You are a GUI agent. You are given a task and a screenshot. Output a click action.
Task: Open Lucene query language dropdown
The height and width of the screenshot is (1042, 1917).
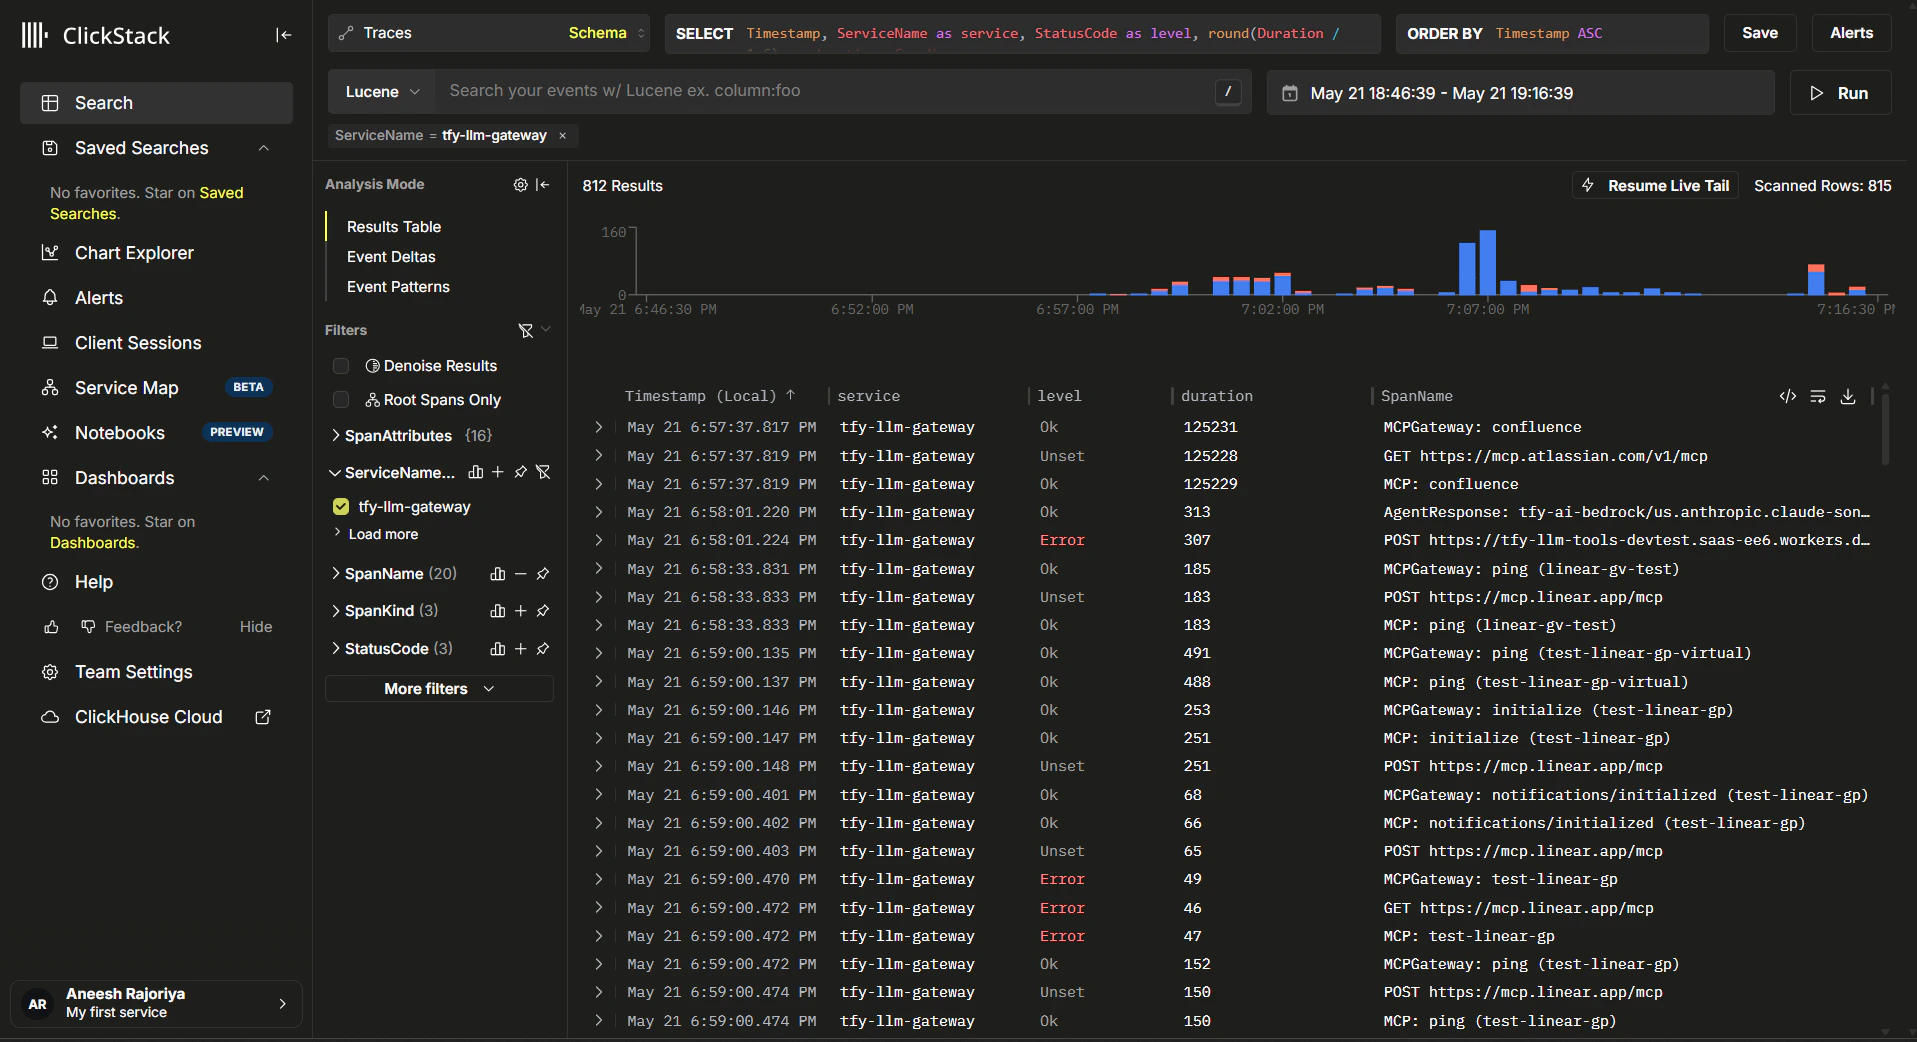pyautogui.click(x=382, y=92)
